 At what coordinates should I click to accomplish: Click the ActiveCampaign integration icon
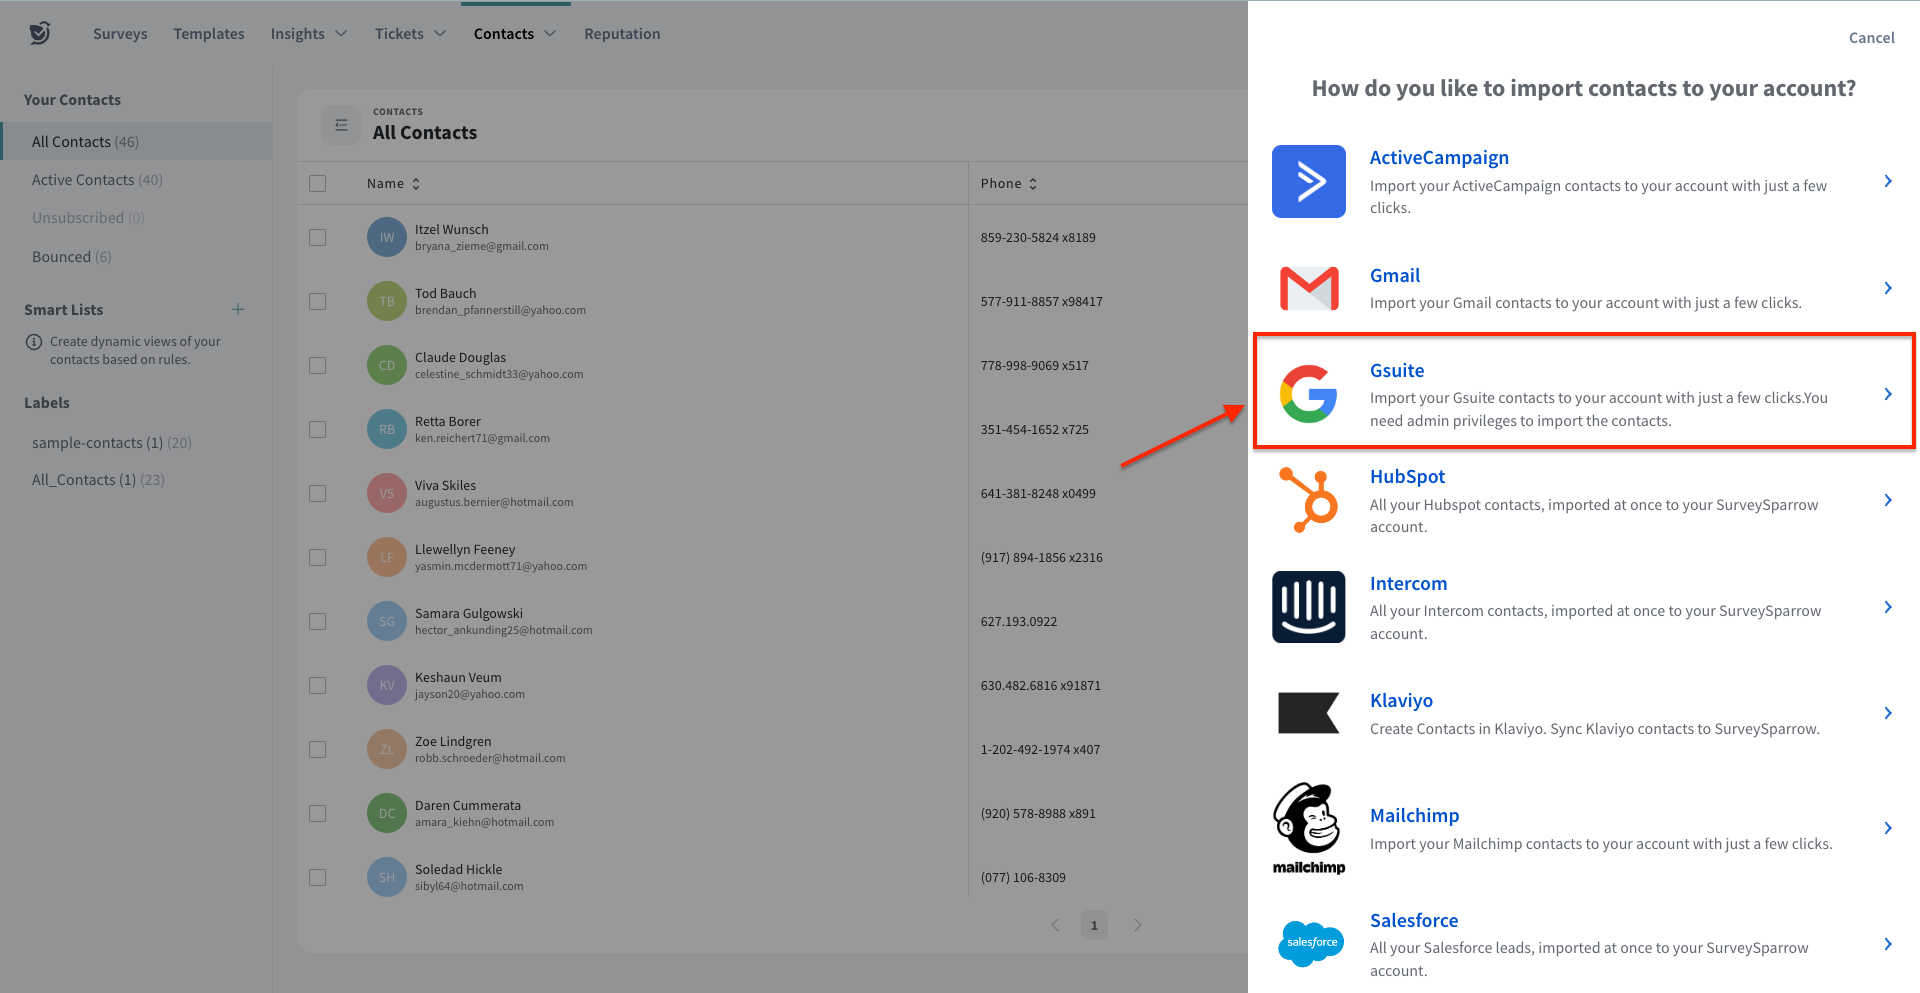(1308, 181)
